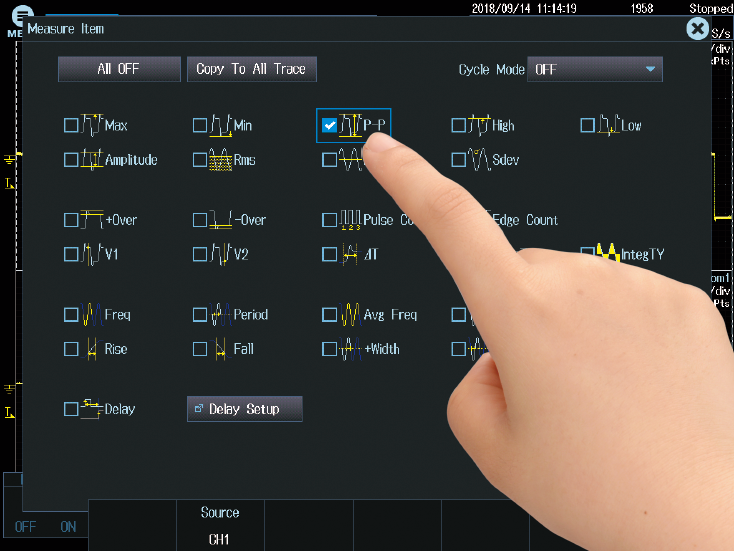Viewport: 734px width, 551px height.
Task: Click the Max waveform icon
Action: point(92,125)
